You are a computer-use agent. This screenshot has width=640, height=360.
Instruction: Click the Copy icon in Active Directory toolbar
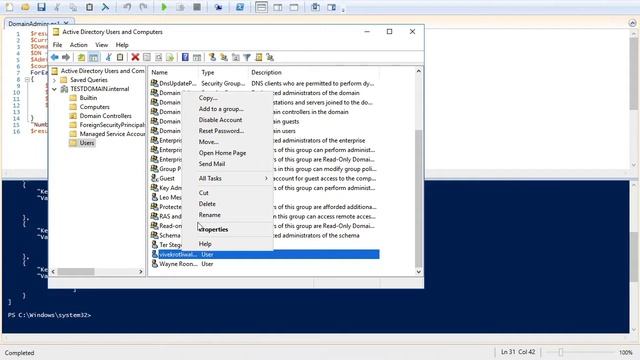120,57
